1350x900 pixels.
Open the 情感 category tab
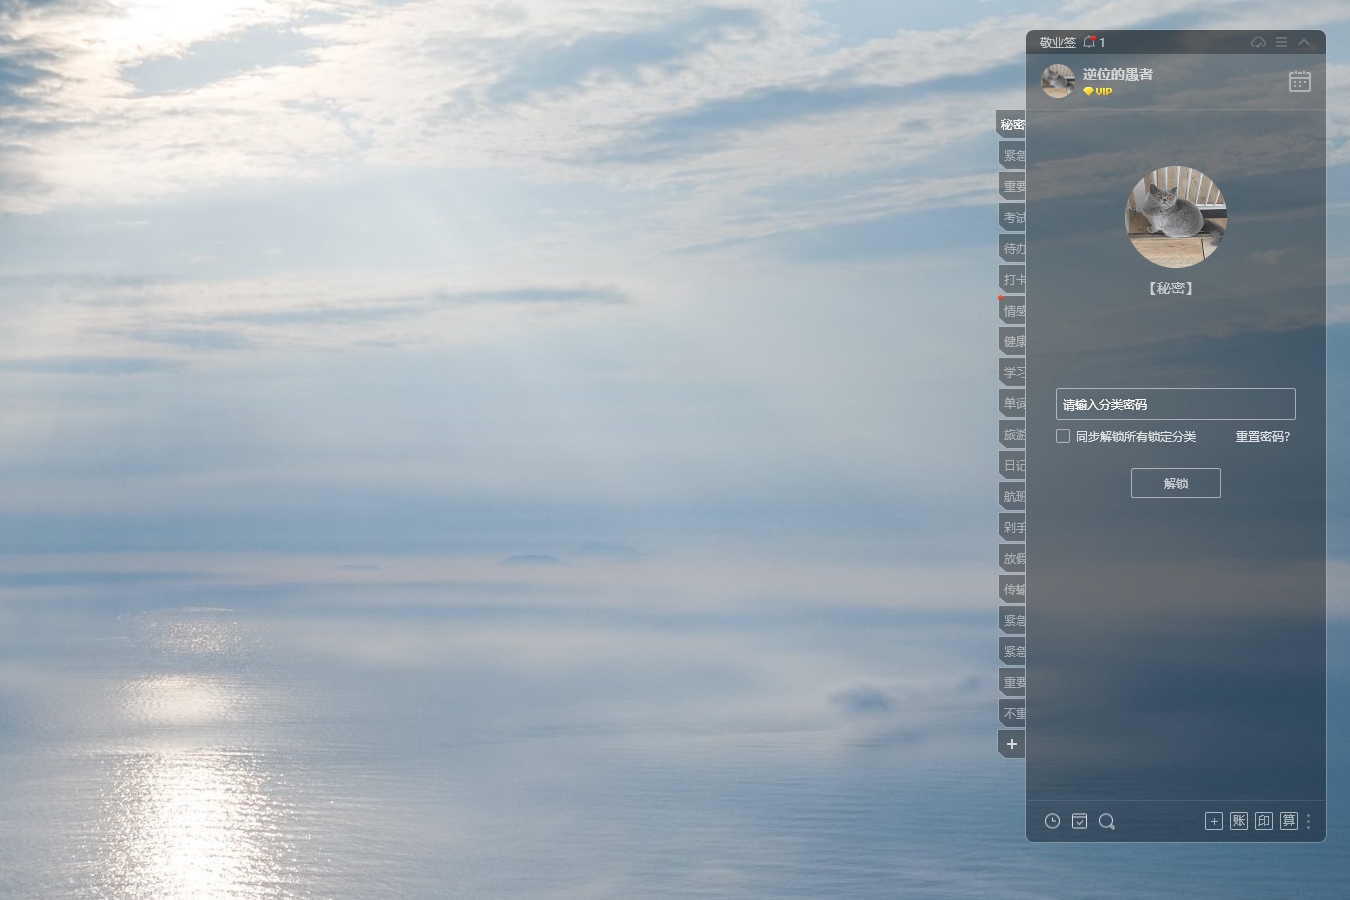tap(1013, 311)
